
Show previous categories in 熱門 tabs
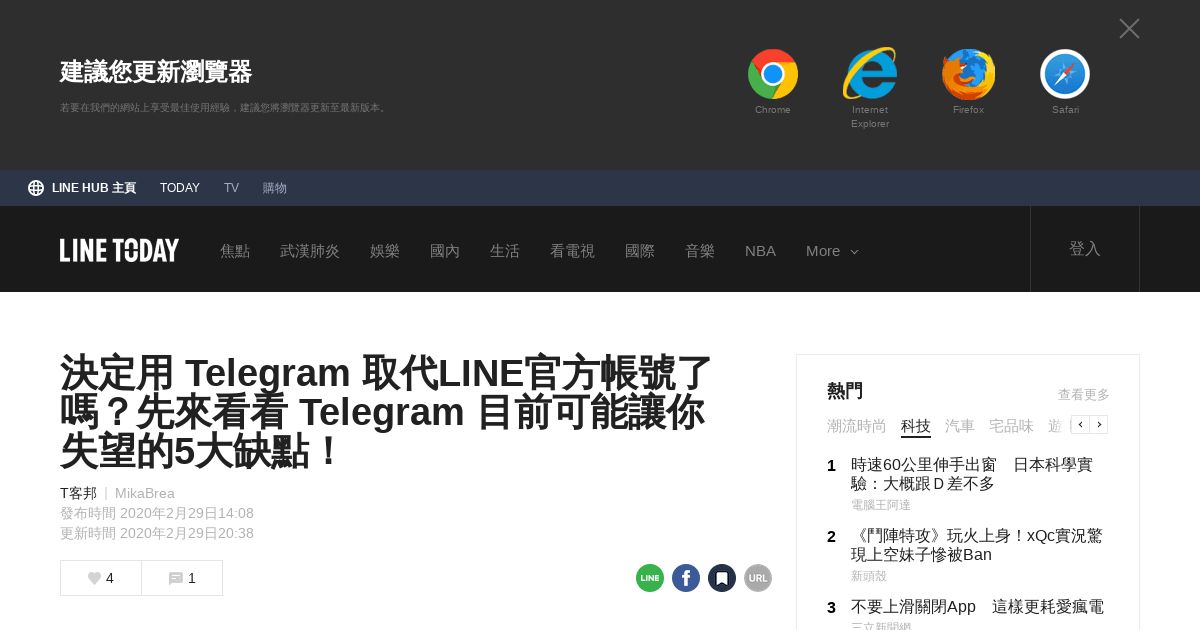tap(1080, 425)
